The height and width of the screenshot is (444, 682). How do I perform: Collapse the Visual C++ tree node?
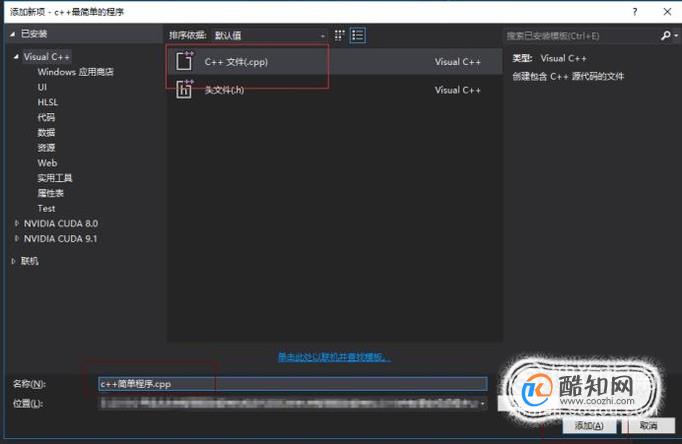pos(16,57)
